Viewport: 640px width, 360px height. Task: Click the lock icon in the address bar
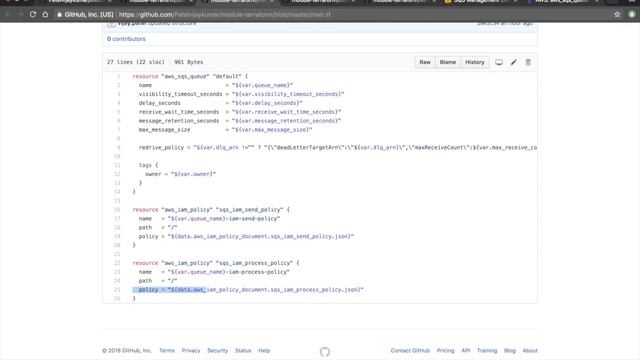pos(59,14)
